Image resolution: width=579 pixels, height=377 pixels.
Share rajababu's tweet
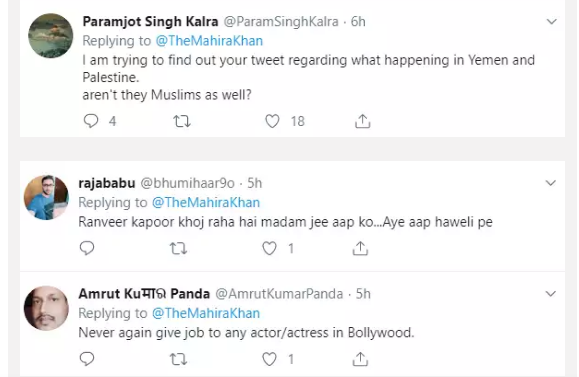point(360,248)
